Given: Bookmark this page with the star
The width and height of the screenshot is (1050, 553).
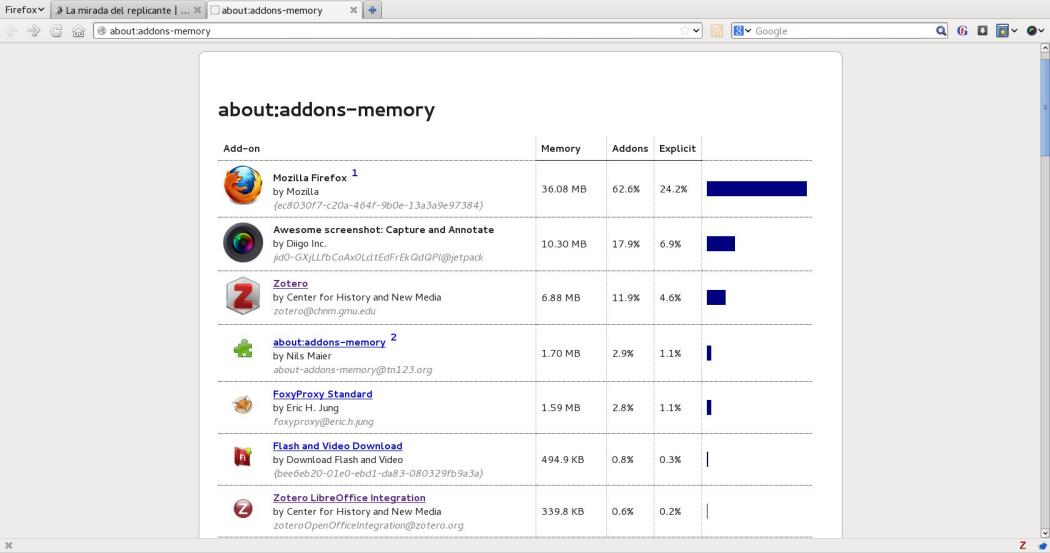Looking at the screenshot, I should click(684, 31).
